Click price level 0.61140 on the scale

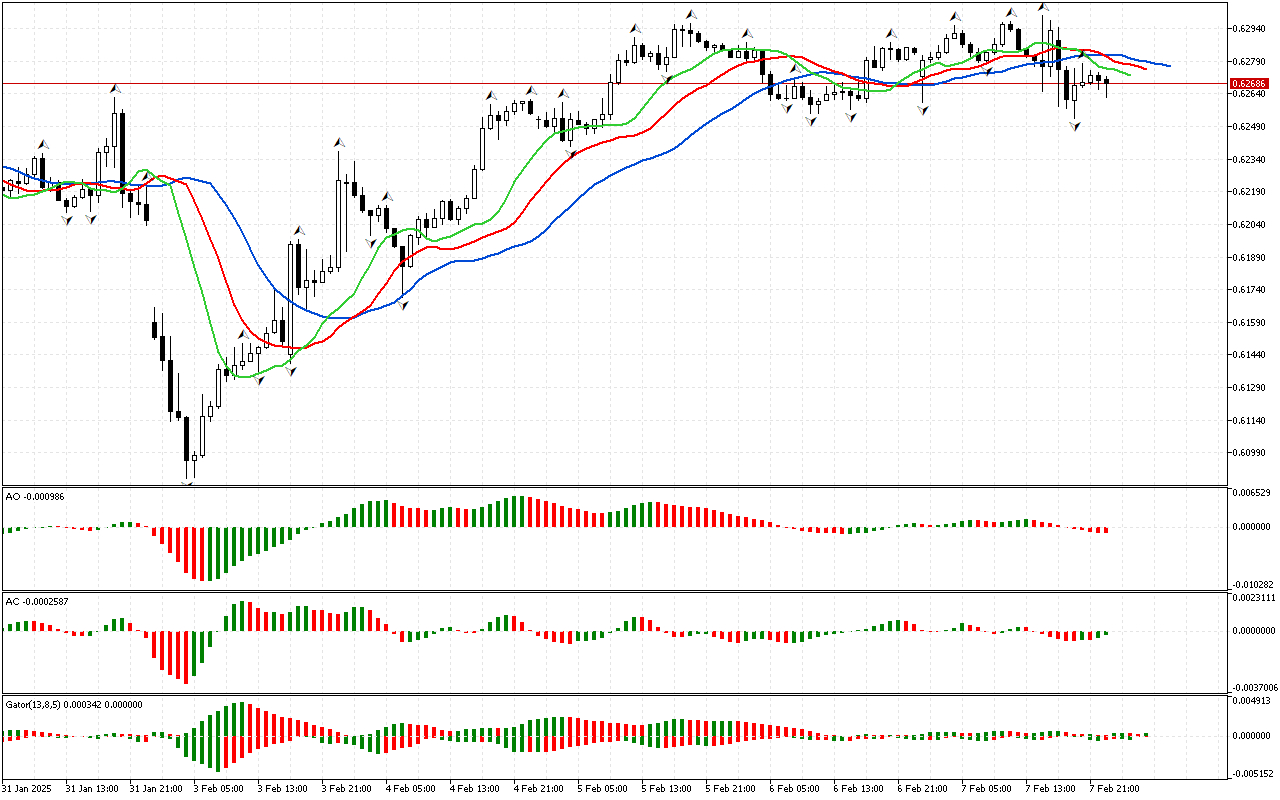(1247, 420)
